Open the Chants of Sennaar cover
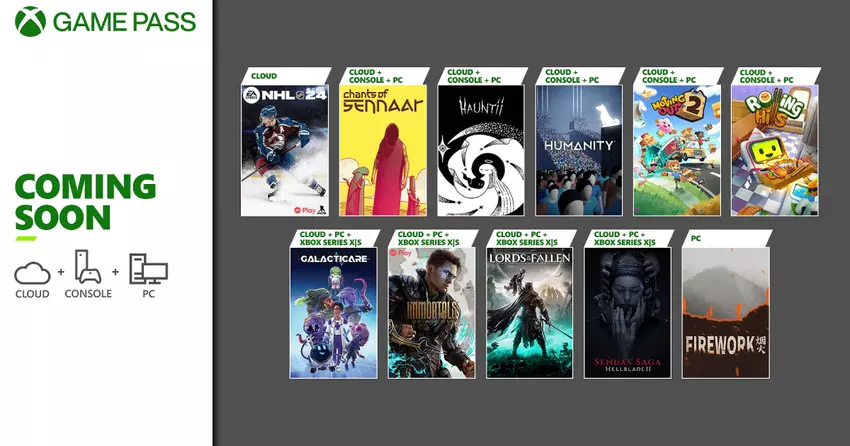This screenshot has width=850, height=446. [x=382, y=150]
